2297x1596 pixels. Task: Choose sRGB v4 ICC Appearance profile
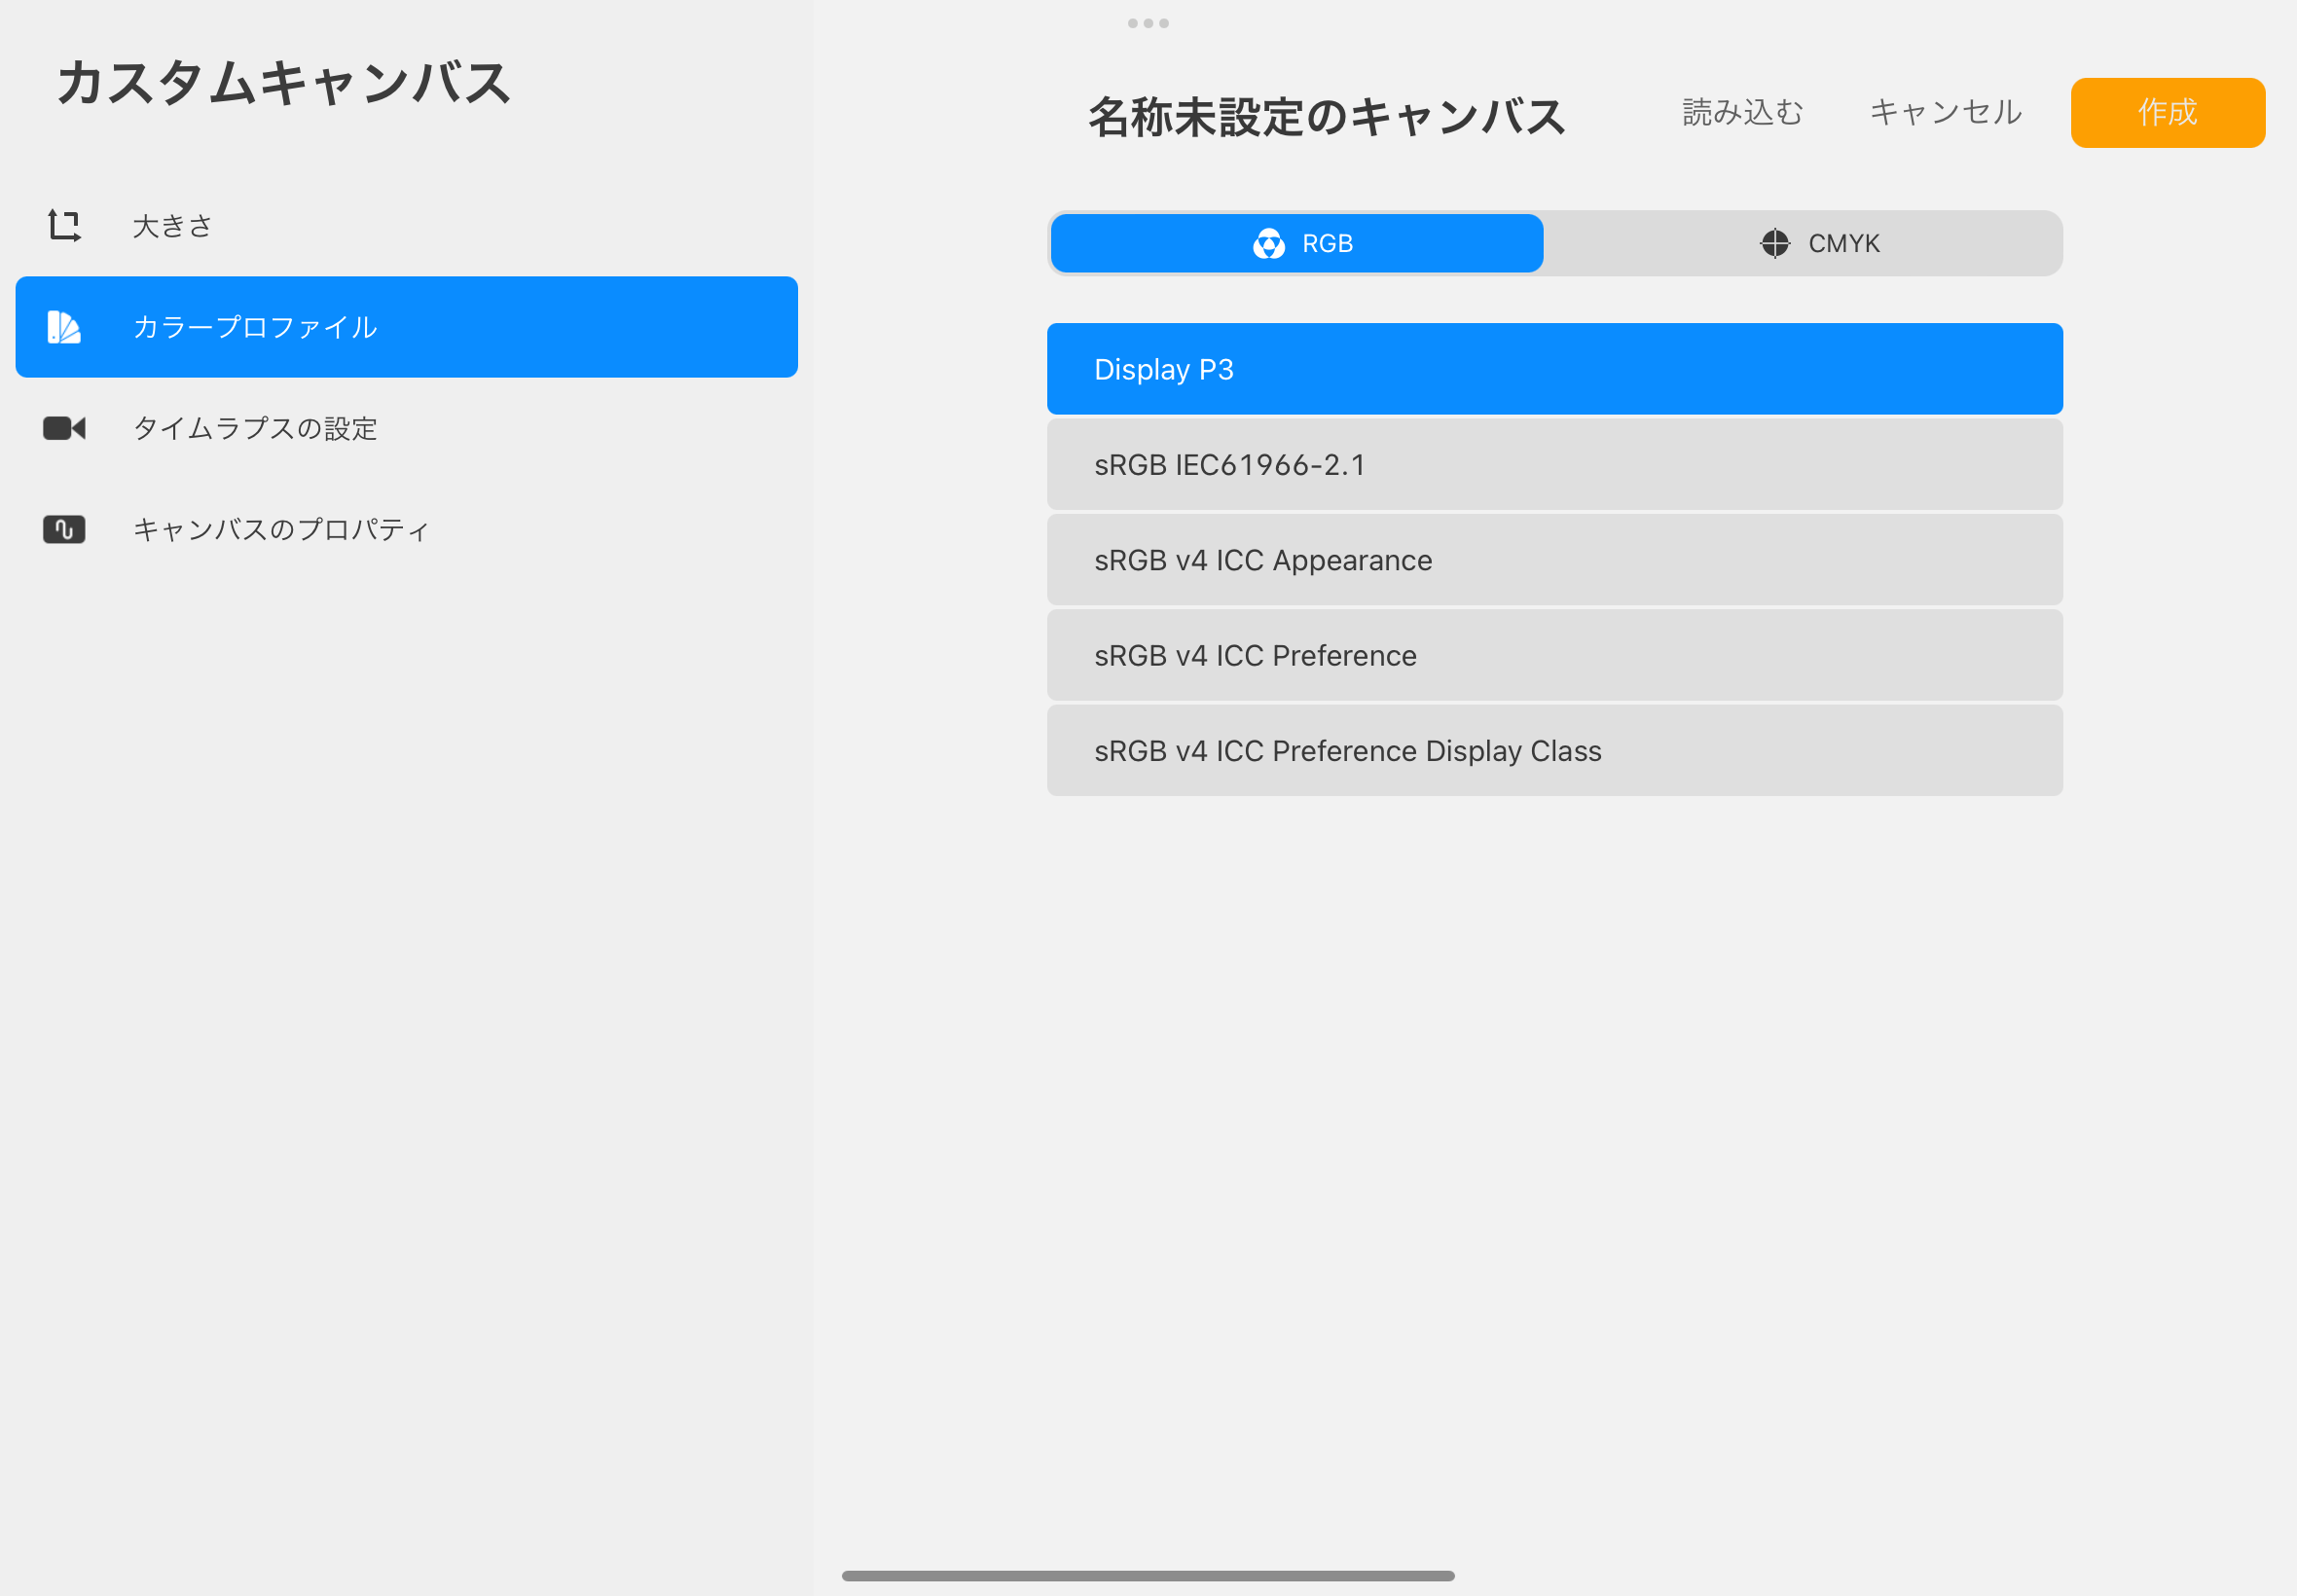tap(1554, 560)
